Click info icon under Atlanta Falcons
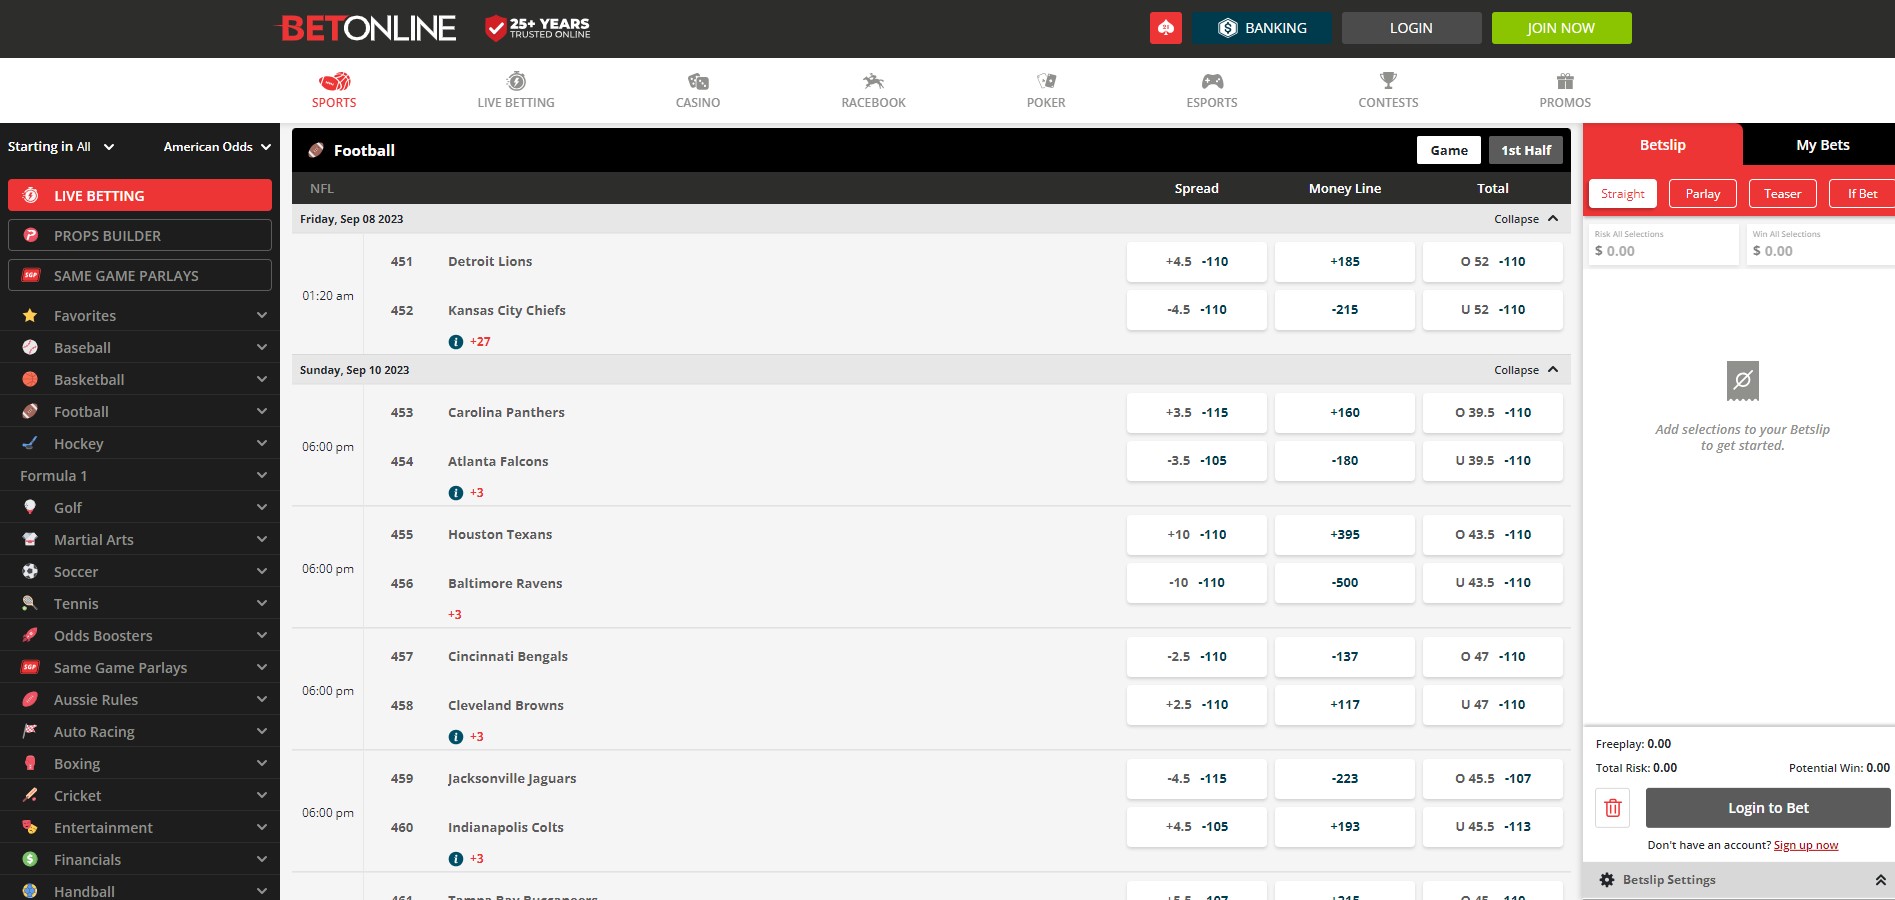This screenshot has width=1895, height=900. click(456, 493)
